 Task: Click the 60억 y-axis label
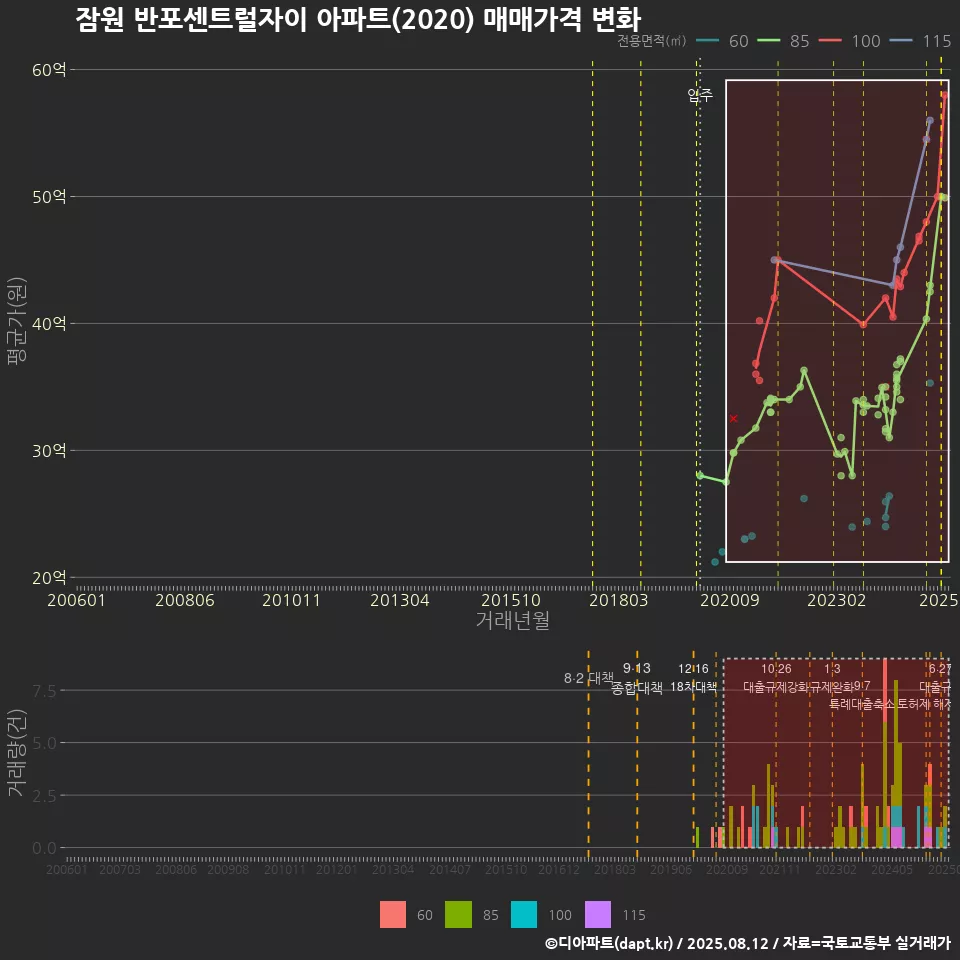click(x=49, y=70)
